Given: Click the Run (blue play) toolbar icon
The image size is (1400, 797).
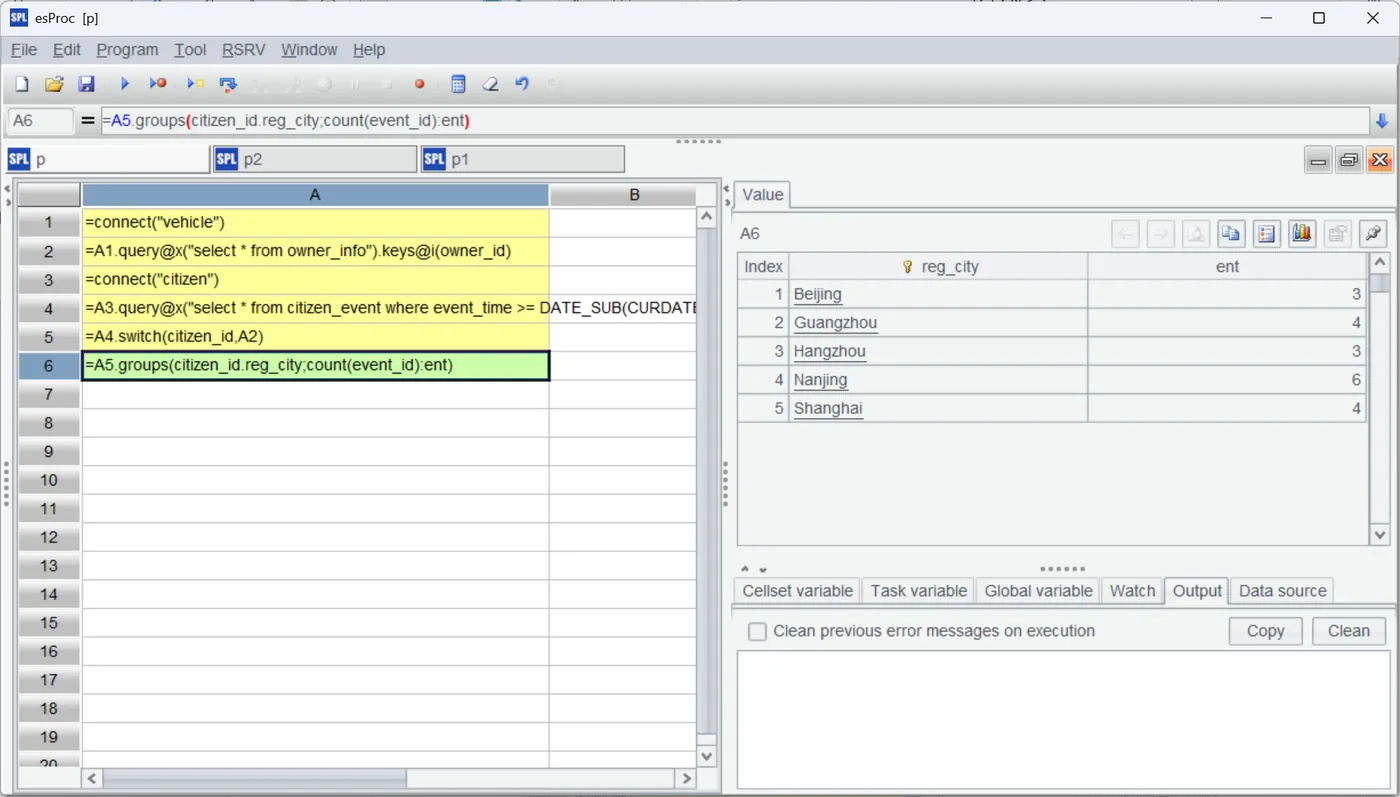Looking at the screenshot, I should click(x=125, y=84).
